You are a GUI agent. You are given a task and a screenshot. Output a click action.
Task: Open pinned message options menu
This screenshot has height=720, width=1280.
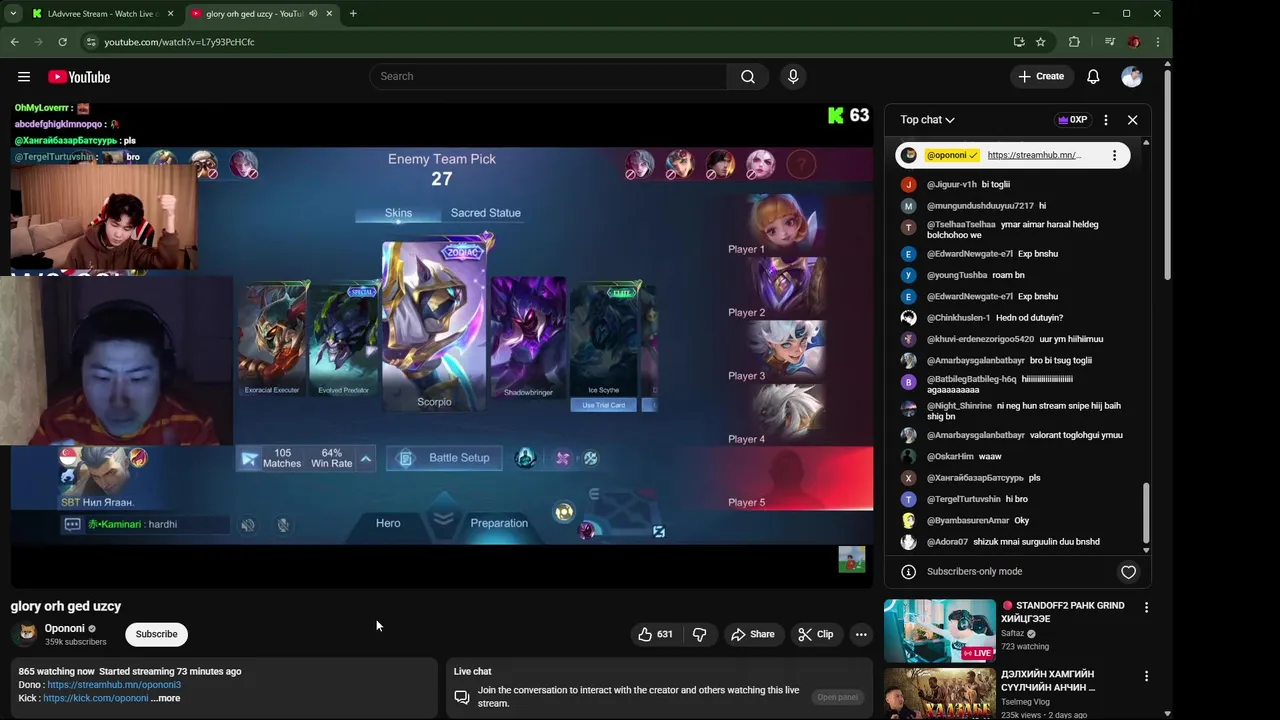point(1114,155)
